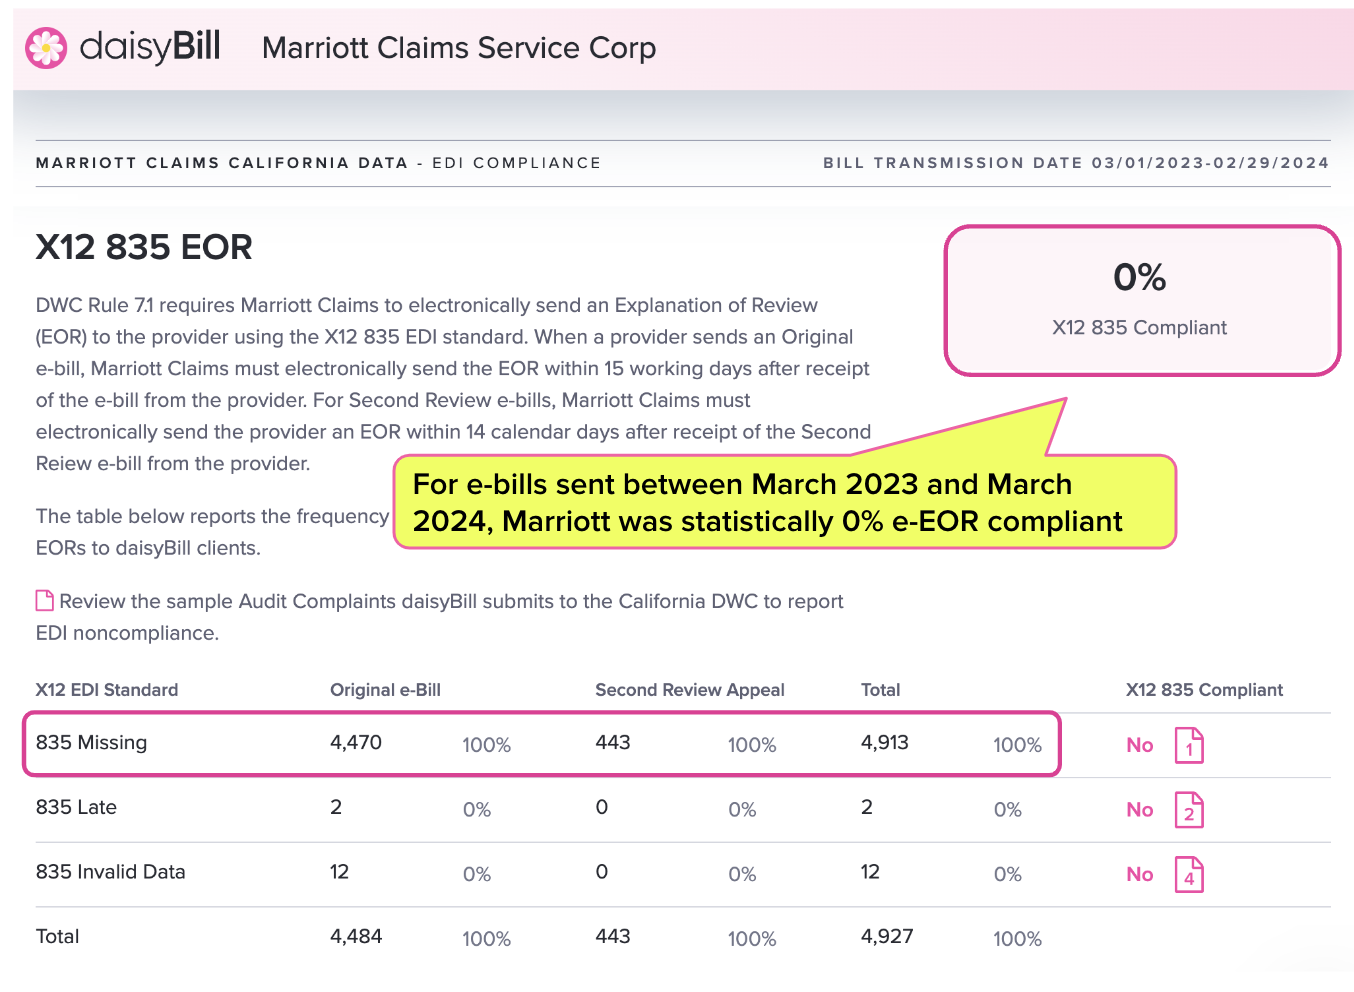Select the 835 Invalid Data row label
1354x992 pixels.
110,872
